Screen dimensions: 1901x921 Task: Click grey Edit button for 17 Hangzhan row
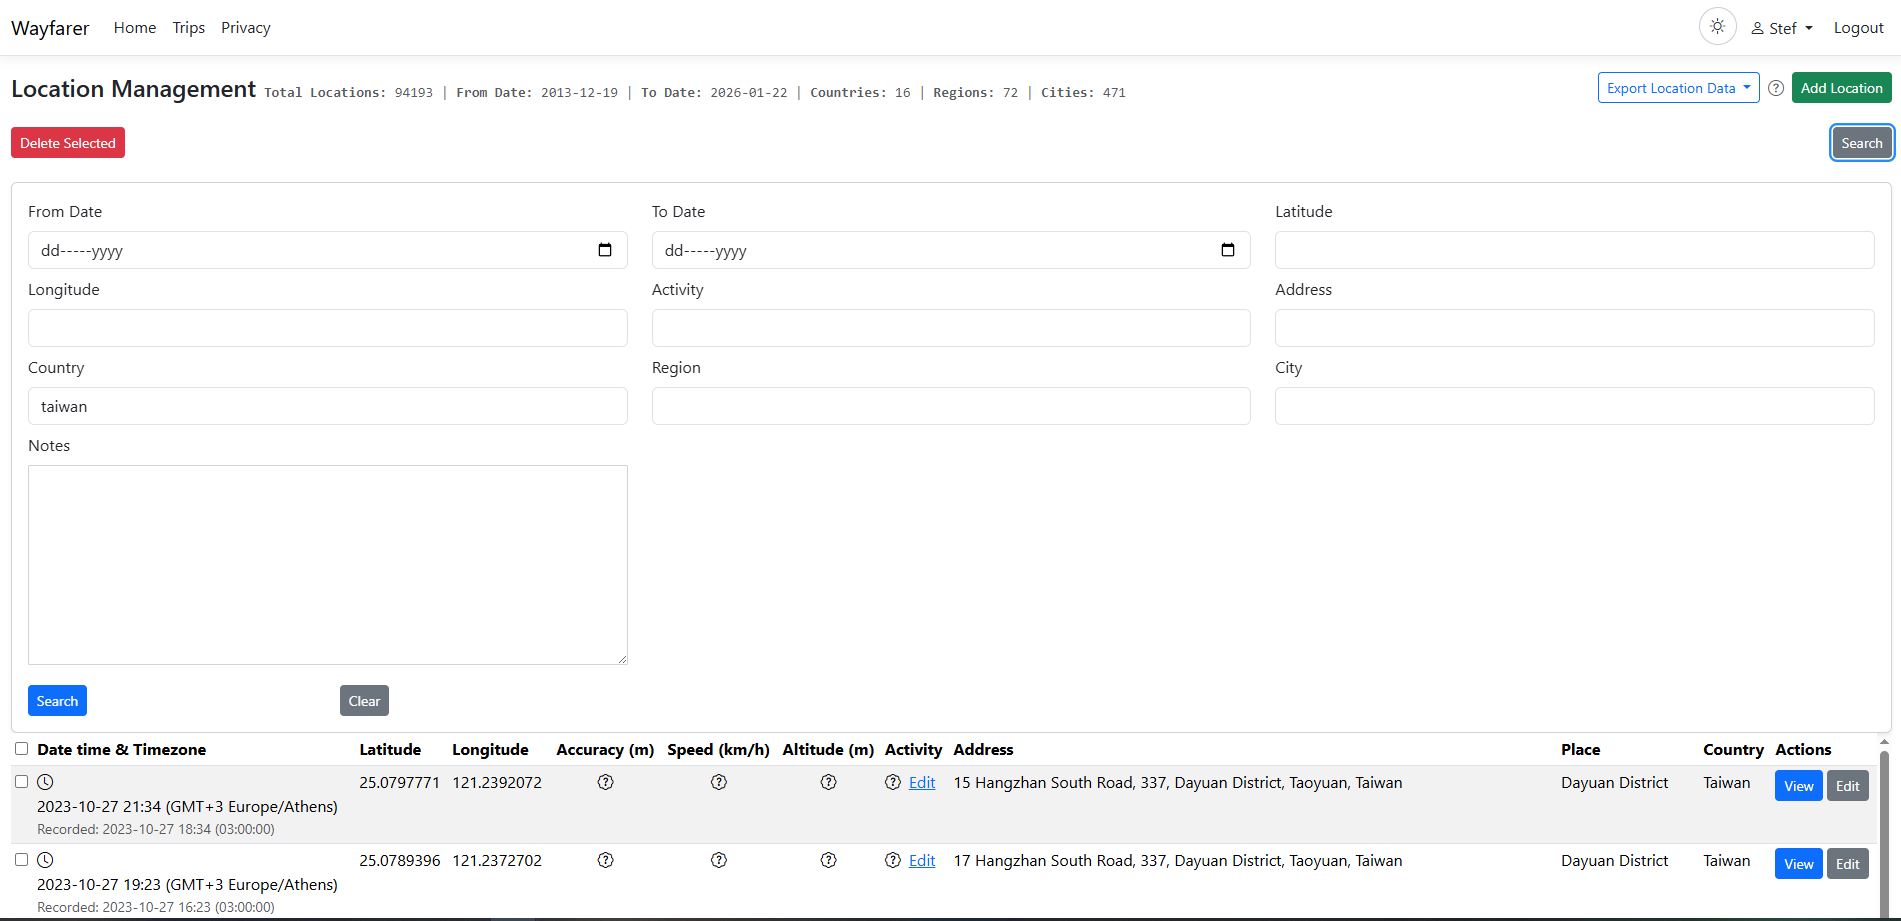click(x=1847, y=864)
